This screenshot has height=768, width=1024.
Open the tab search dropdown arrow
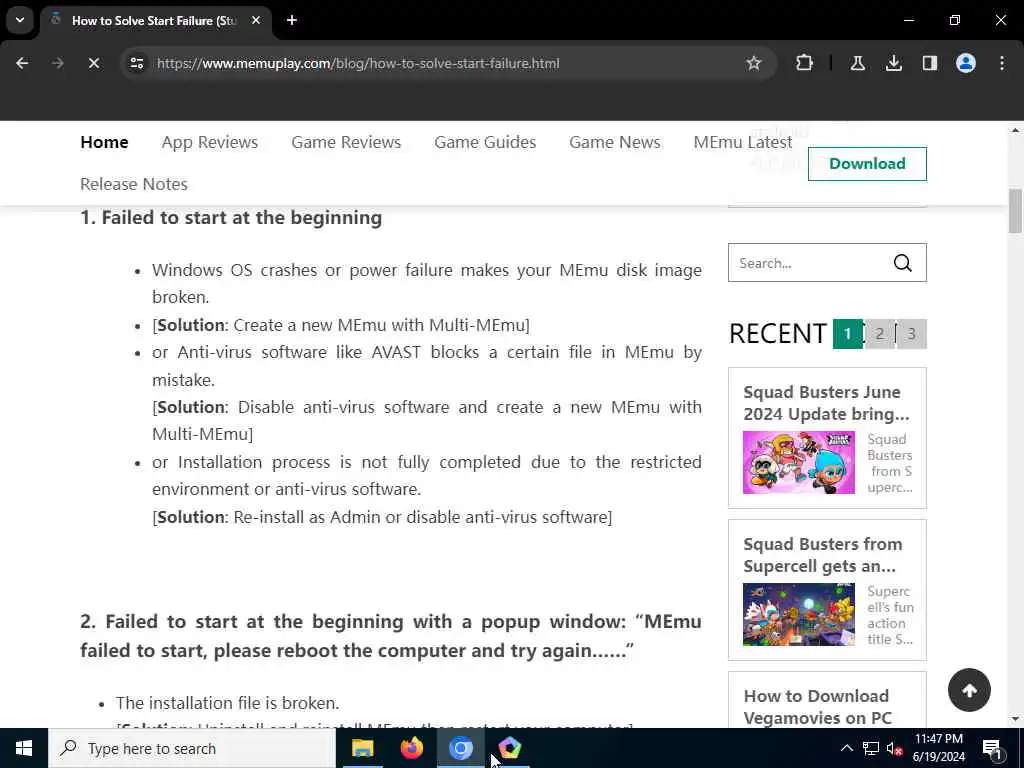(x=20, y=20)
